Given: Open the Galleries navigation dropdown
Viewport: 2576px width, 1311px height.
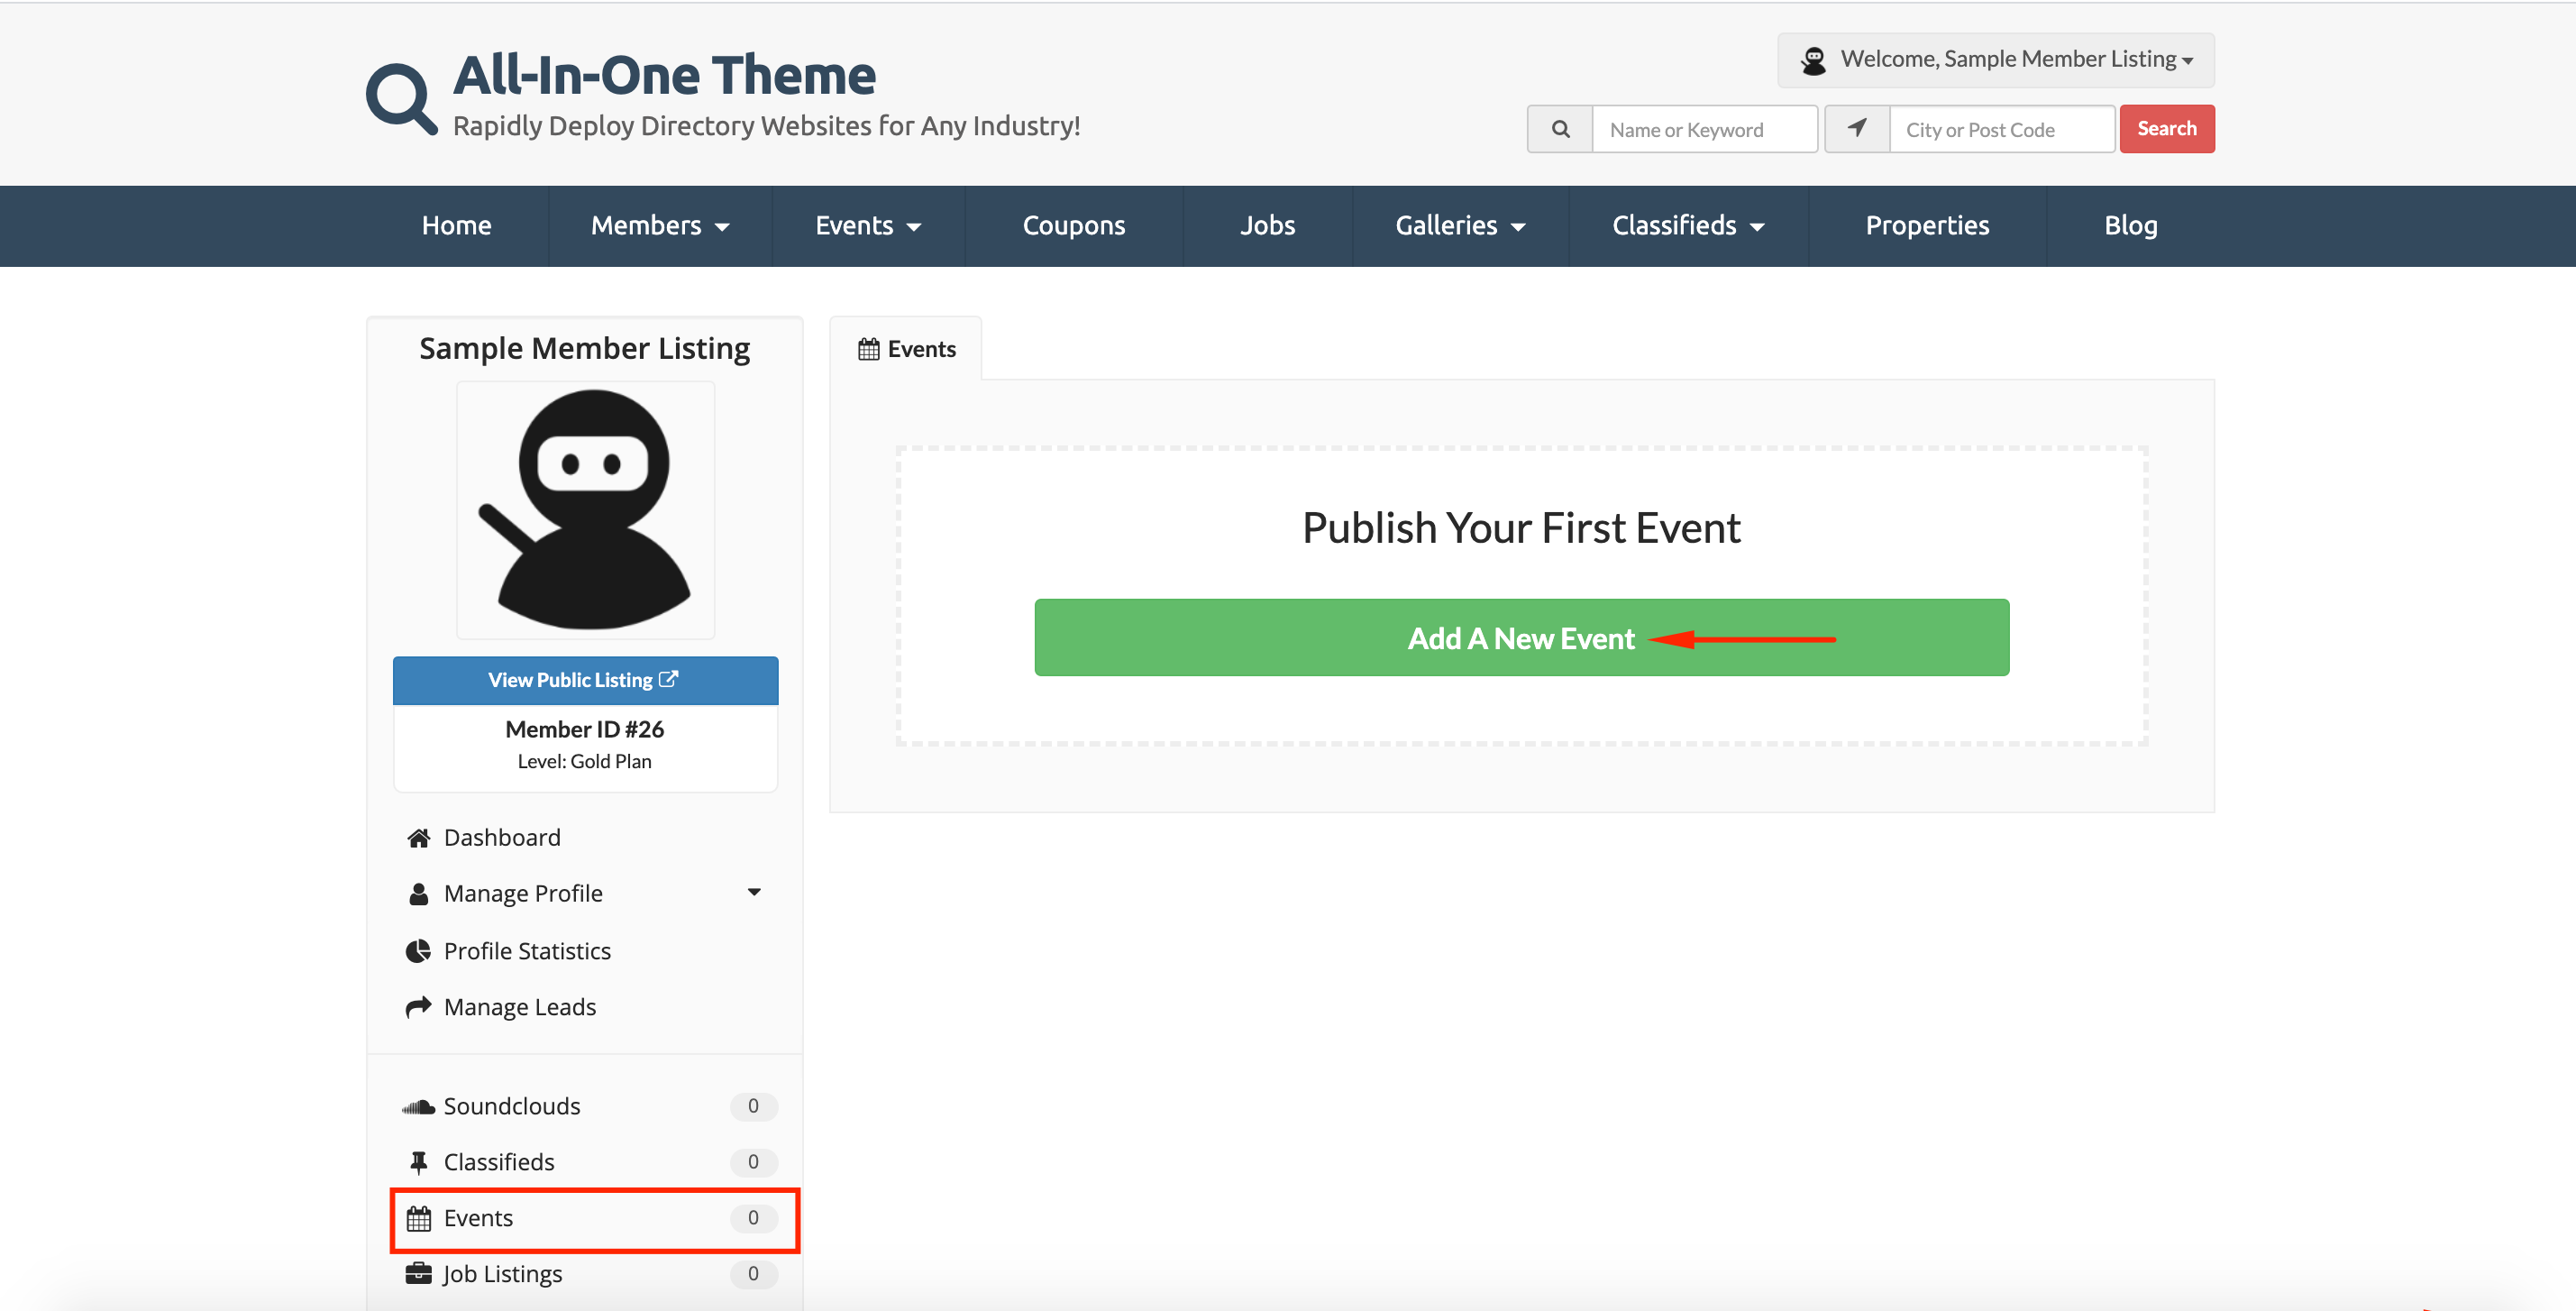Looking at the screenshot, I should point(1460,226).
